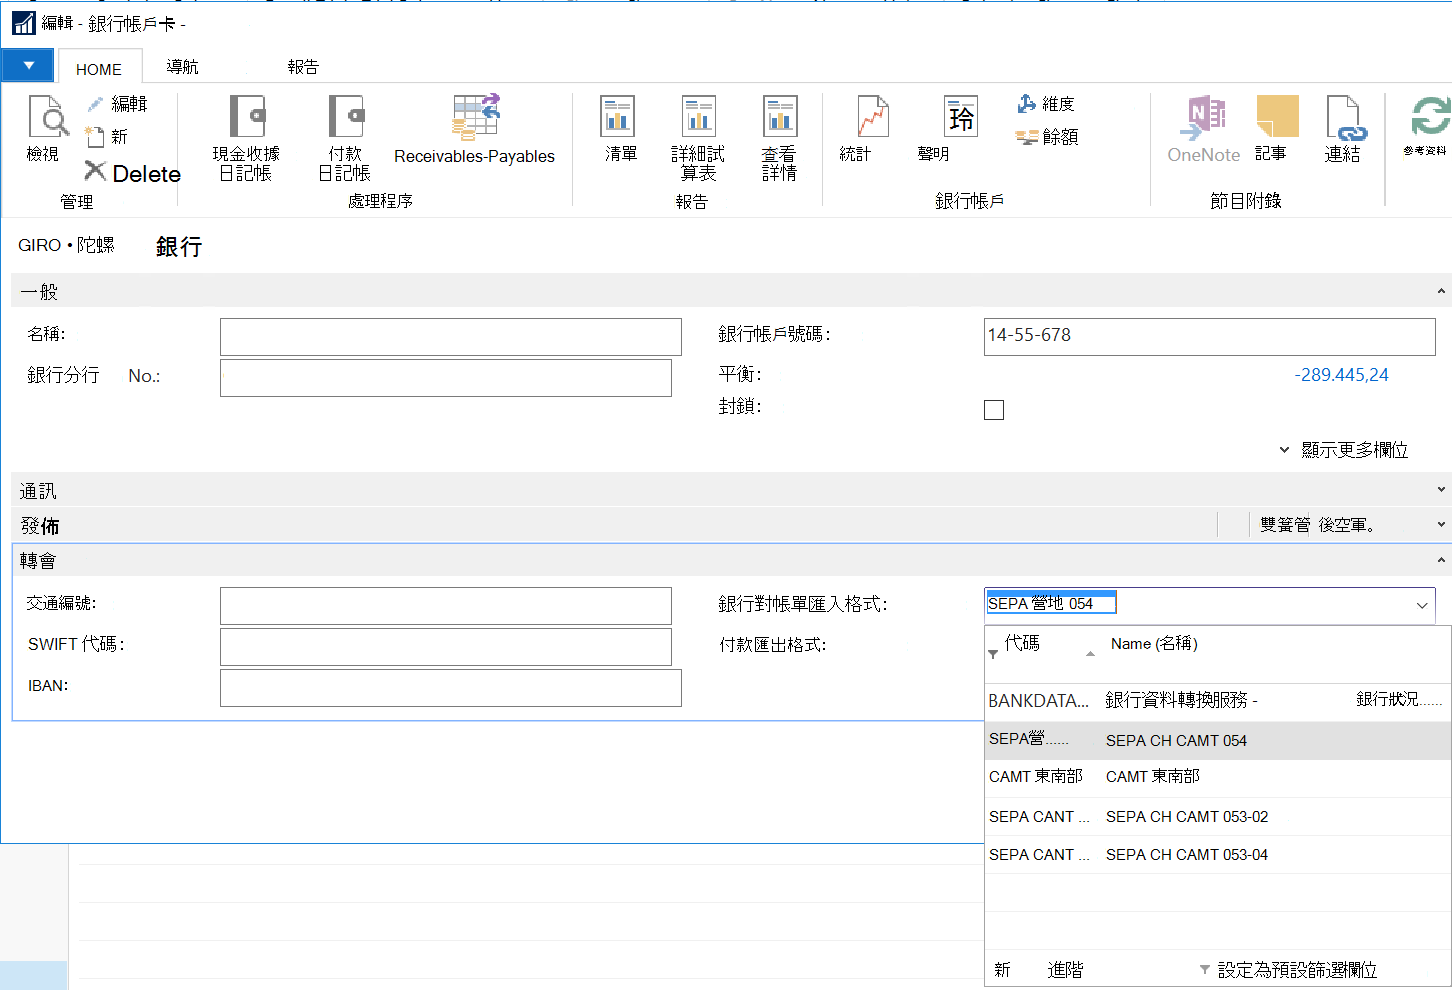
Task: Create a new record with 新
Action: [107, 136]
